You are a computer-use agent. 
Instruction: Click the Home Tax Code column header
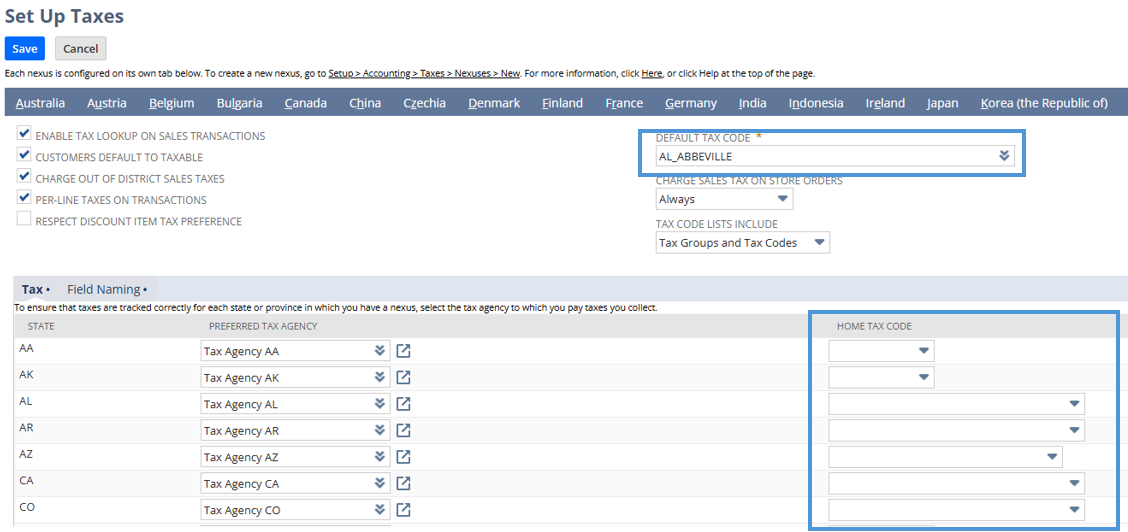coord(874,326)
